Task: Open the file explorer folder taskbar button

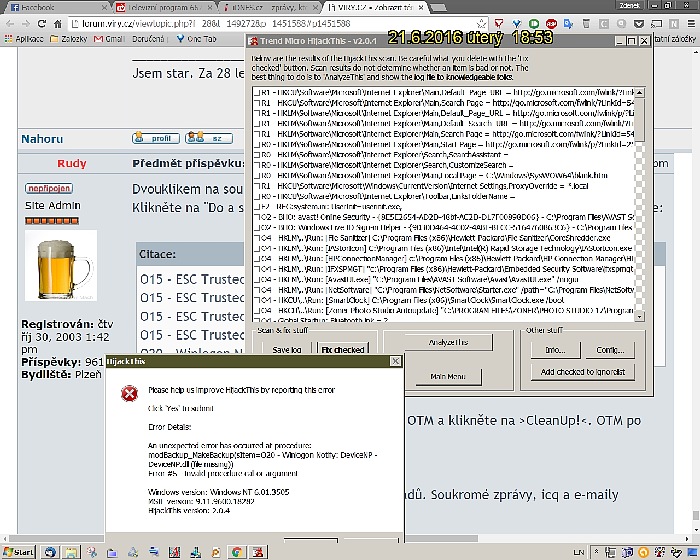Action: [x=71, y=552]
